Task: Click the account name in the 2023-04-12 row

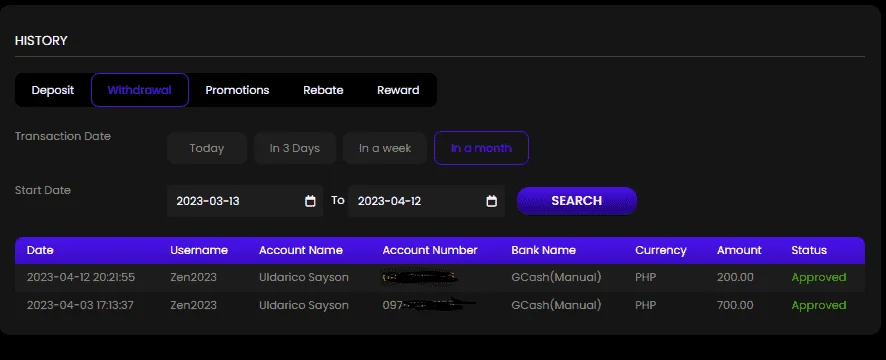Action: tap(304, 277)
